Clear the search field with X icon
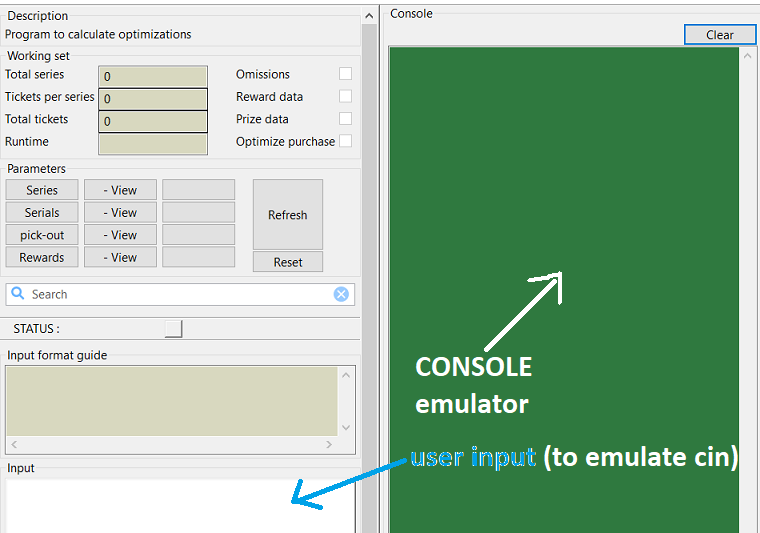 [341, 294]
